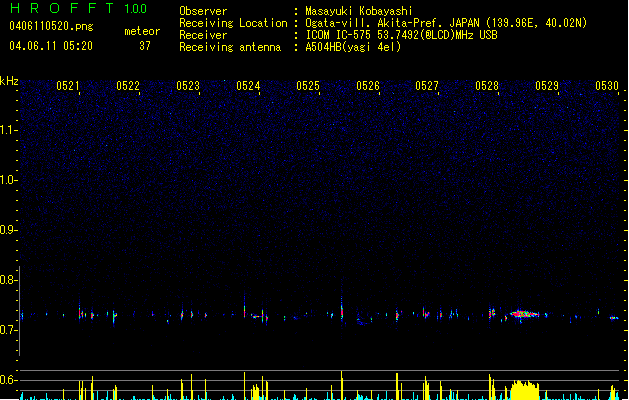
Task: Click the tall echo spike before 0526
Action: (x=342, y=305)
